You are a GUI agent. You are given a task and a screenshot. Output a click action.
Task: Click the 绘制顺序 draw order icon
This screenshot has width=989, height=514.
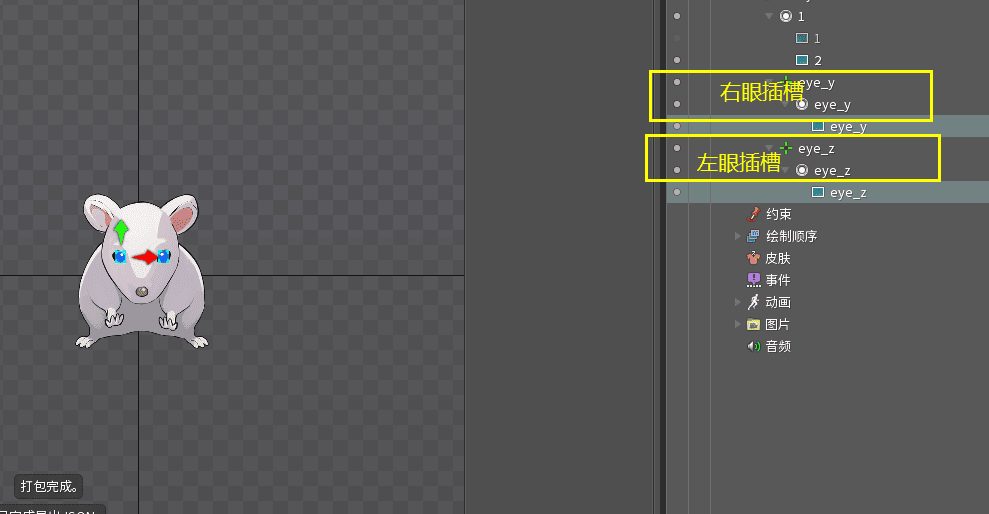pos(753,237)
